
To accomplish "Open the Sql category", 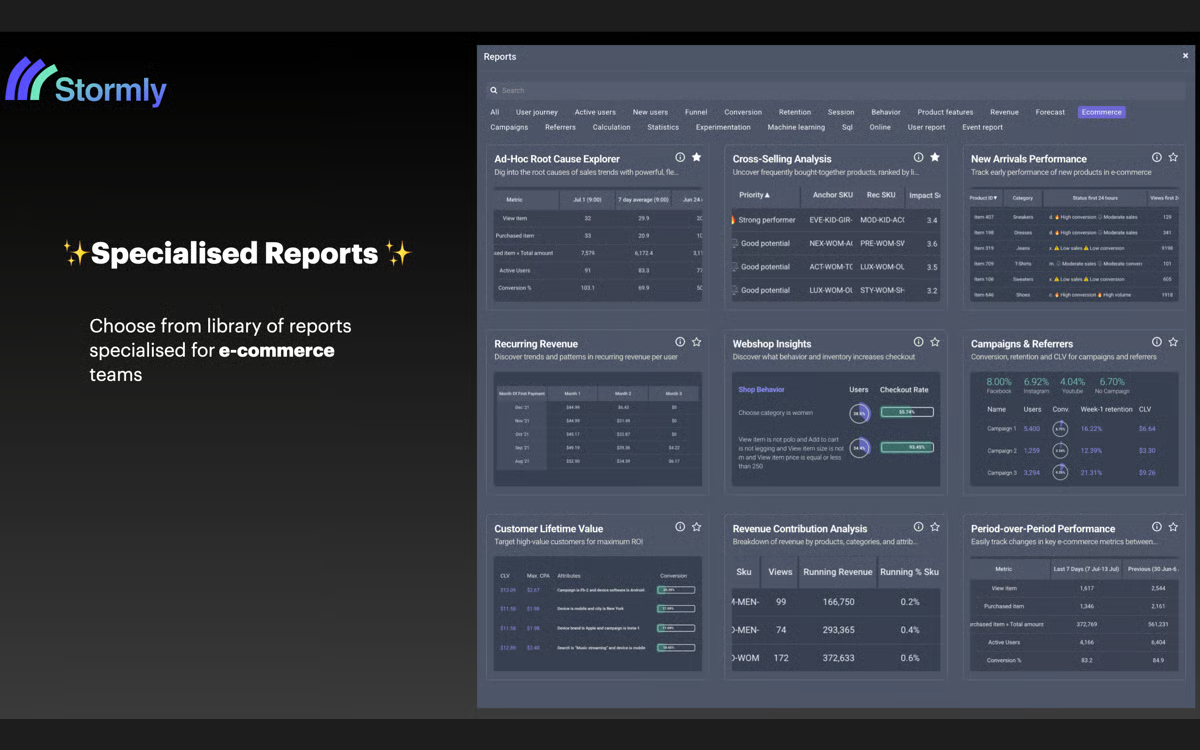I will (x=847, y=127).
